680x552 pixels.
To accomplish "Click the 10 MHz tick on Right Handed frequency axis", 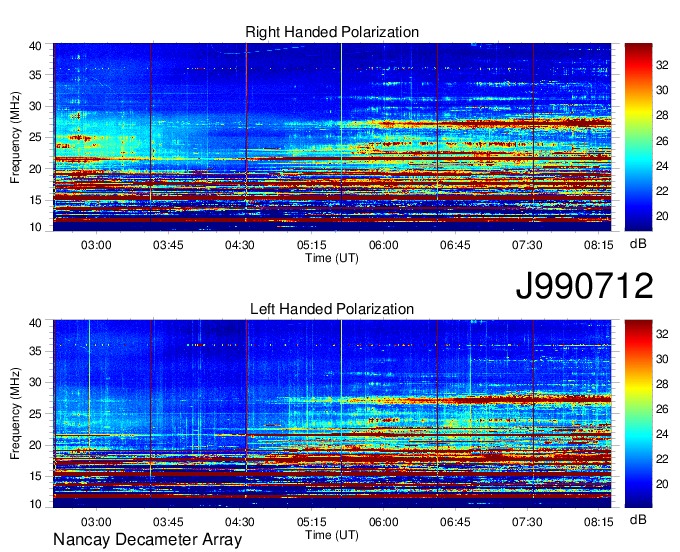I will click(x=35, y=227).
